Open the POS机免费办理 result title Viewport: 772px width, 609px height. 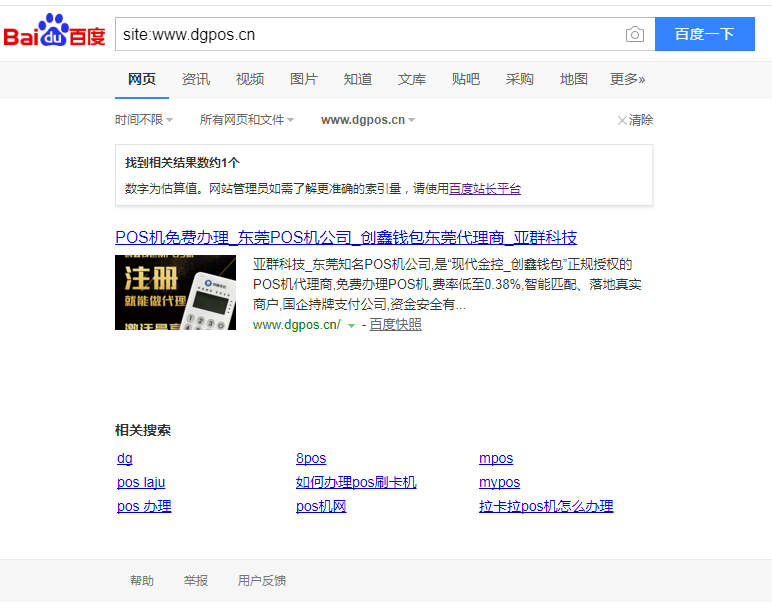point(346,237)
